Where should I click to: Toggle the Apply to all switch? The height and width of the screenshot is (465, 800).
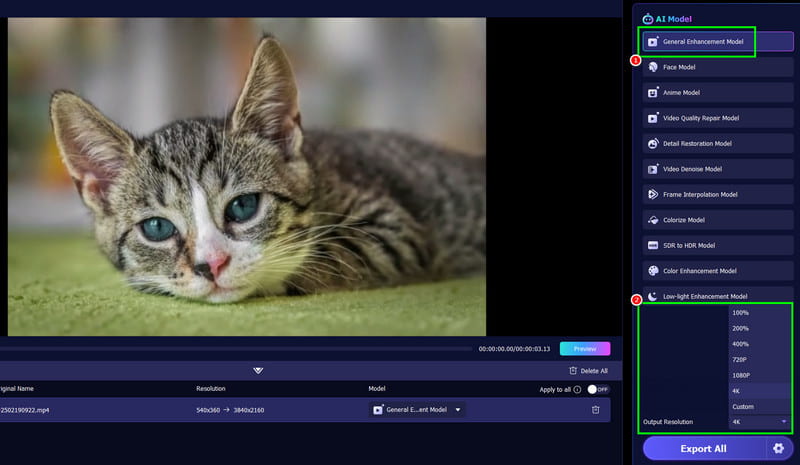[x=598, y=389]
